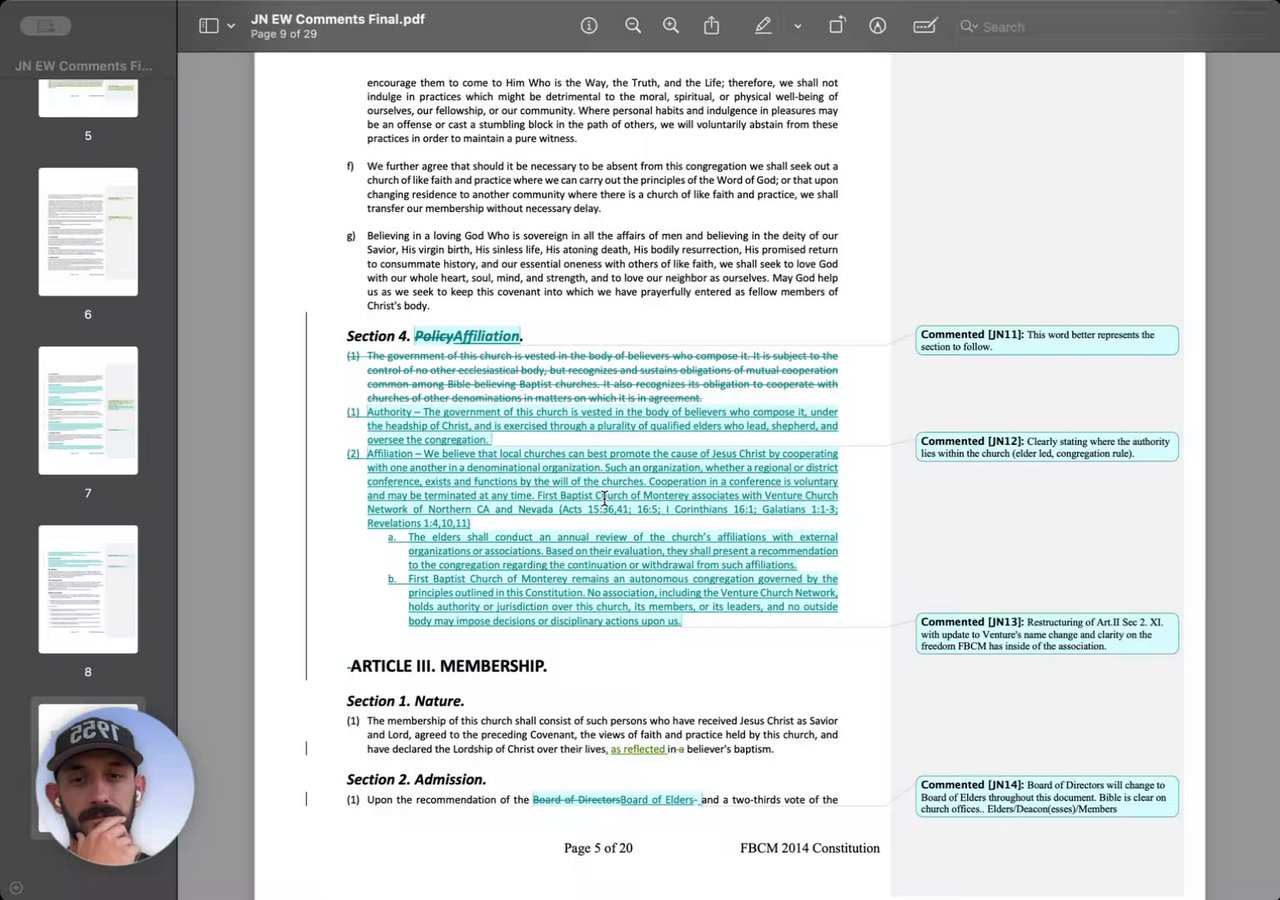Zoom in on the PDF

(x=671, y=26)
